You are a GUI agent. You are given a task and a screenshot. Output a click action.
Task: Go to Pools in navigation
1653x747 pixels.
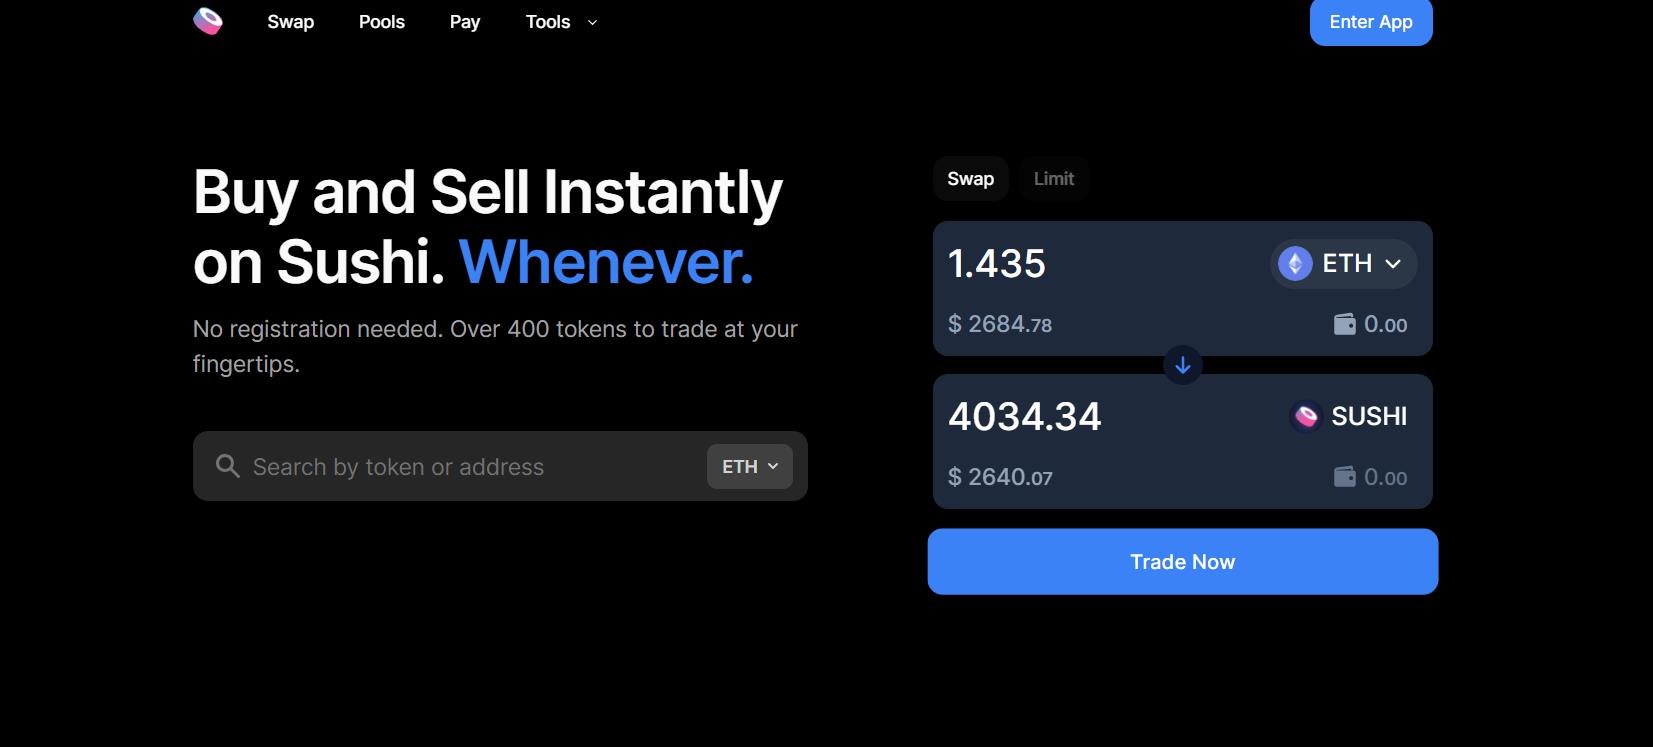(382, 22)
